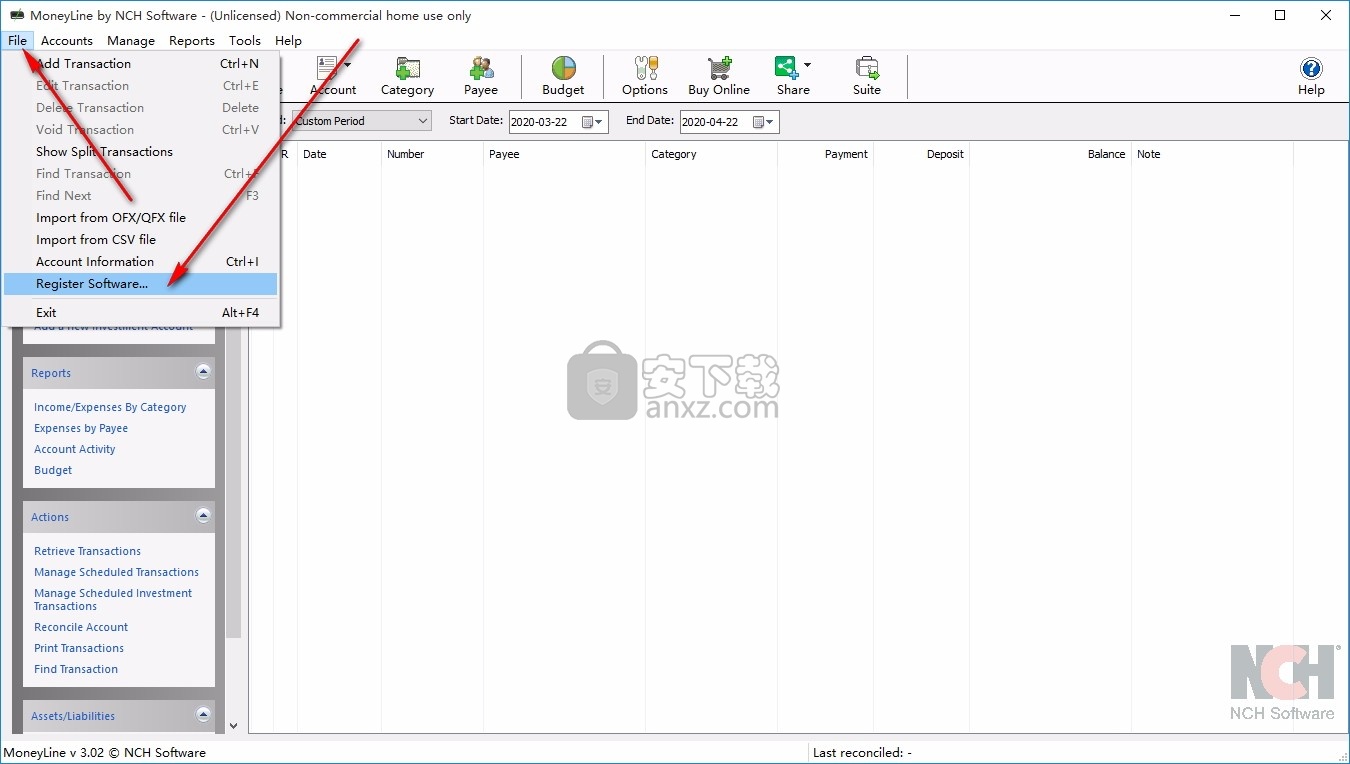Choose Import from OFX/QFX file
Image resolution: width=1350 pixels, height=764 pixels.
140,217
